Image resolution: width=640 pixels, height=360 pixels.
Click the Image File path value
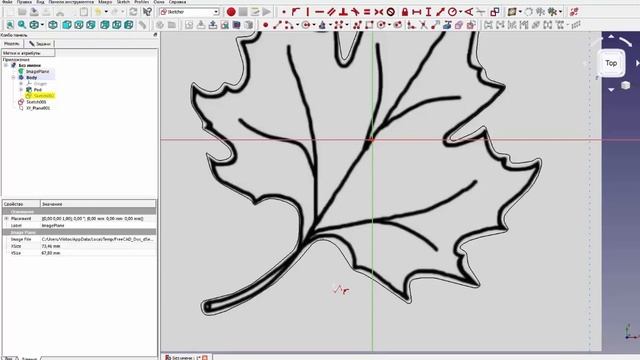(98, 239)
